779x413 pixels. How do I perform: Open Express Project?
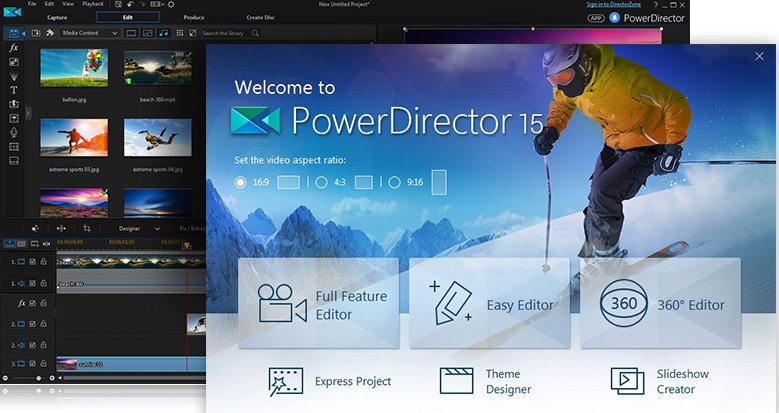(329, 382)
